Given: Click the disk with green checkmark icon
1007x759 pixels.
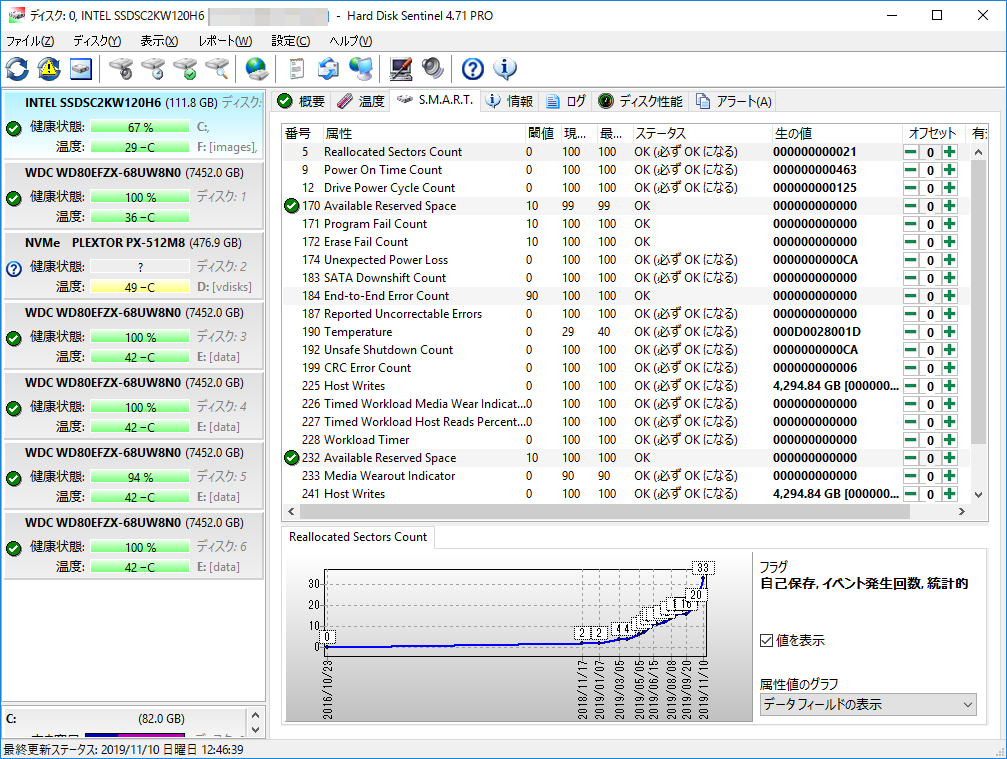Looking at the screenshot, I should pos(185,69).
